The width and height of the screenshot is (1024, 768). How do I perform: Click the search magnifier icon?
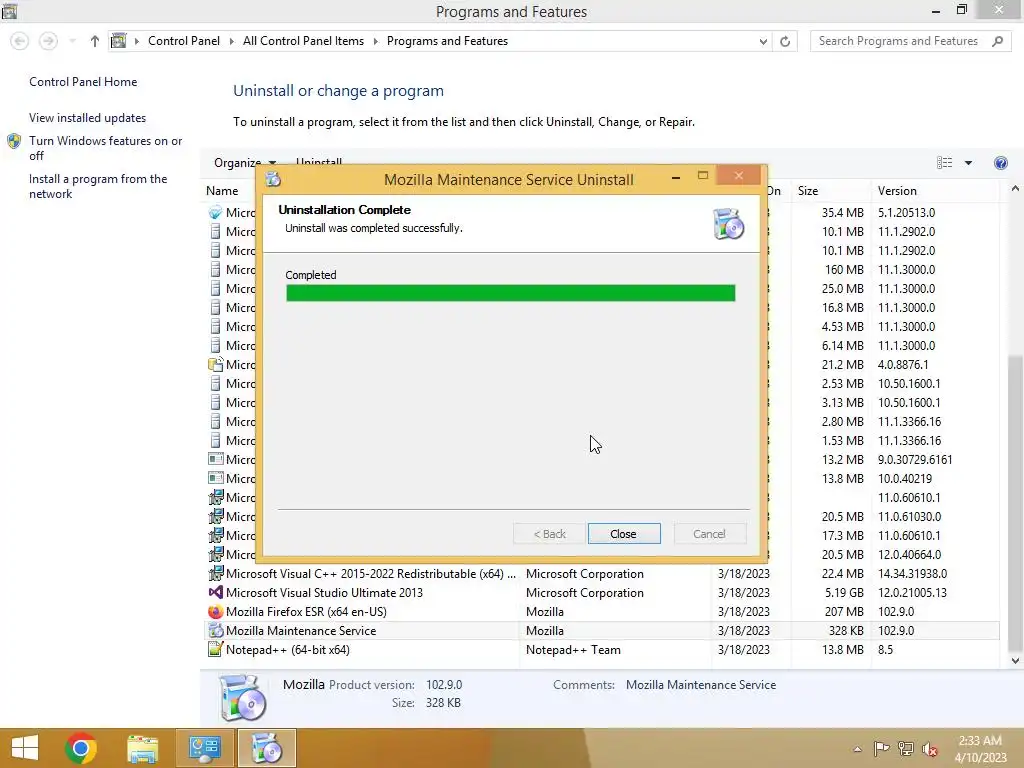(x=997, y=41)
